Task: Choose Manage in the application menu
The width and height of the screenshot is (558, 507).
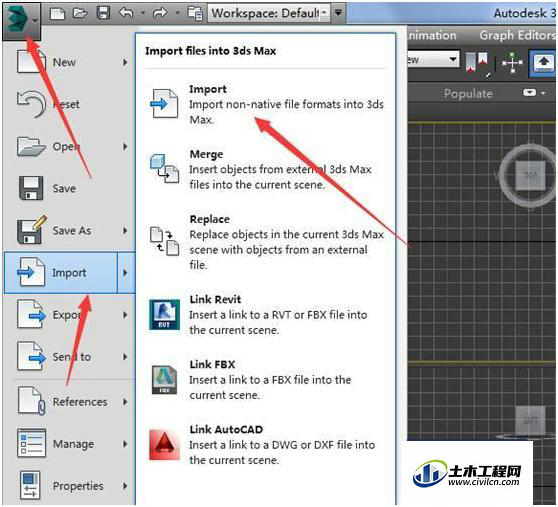Action: (70, 444)
